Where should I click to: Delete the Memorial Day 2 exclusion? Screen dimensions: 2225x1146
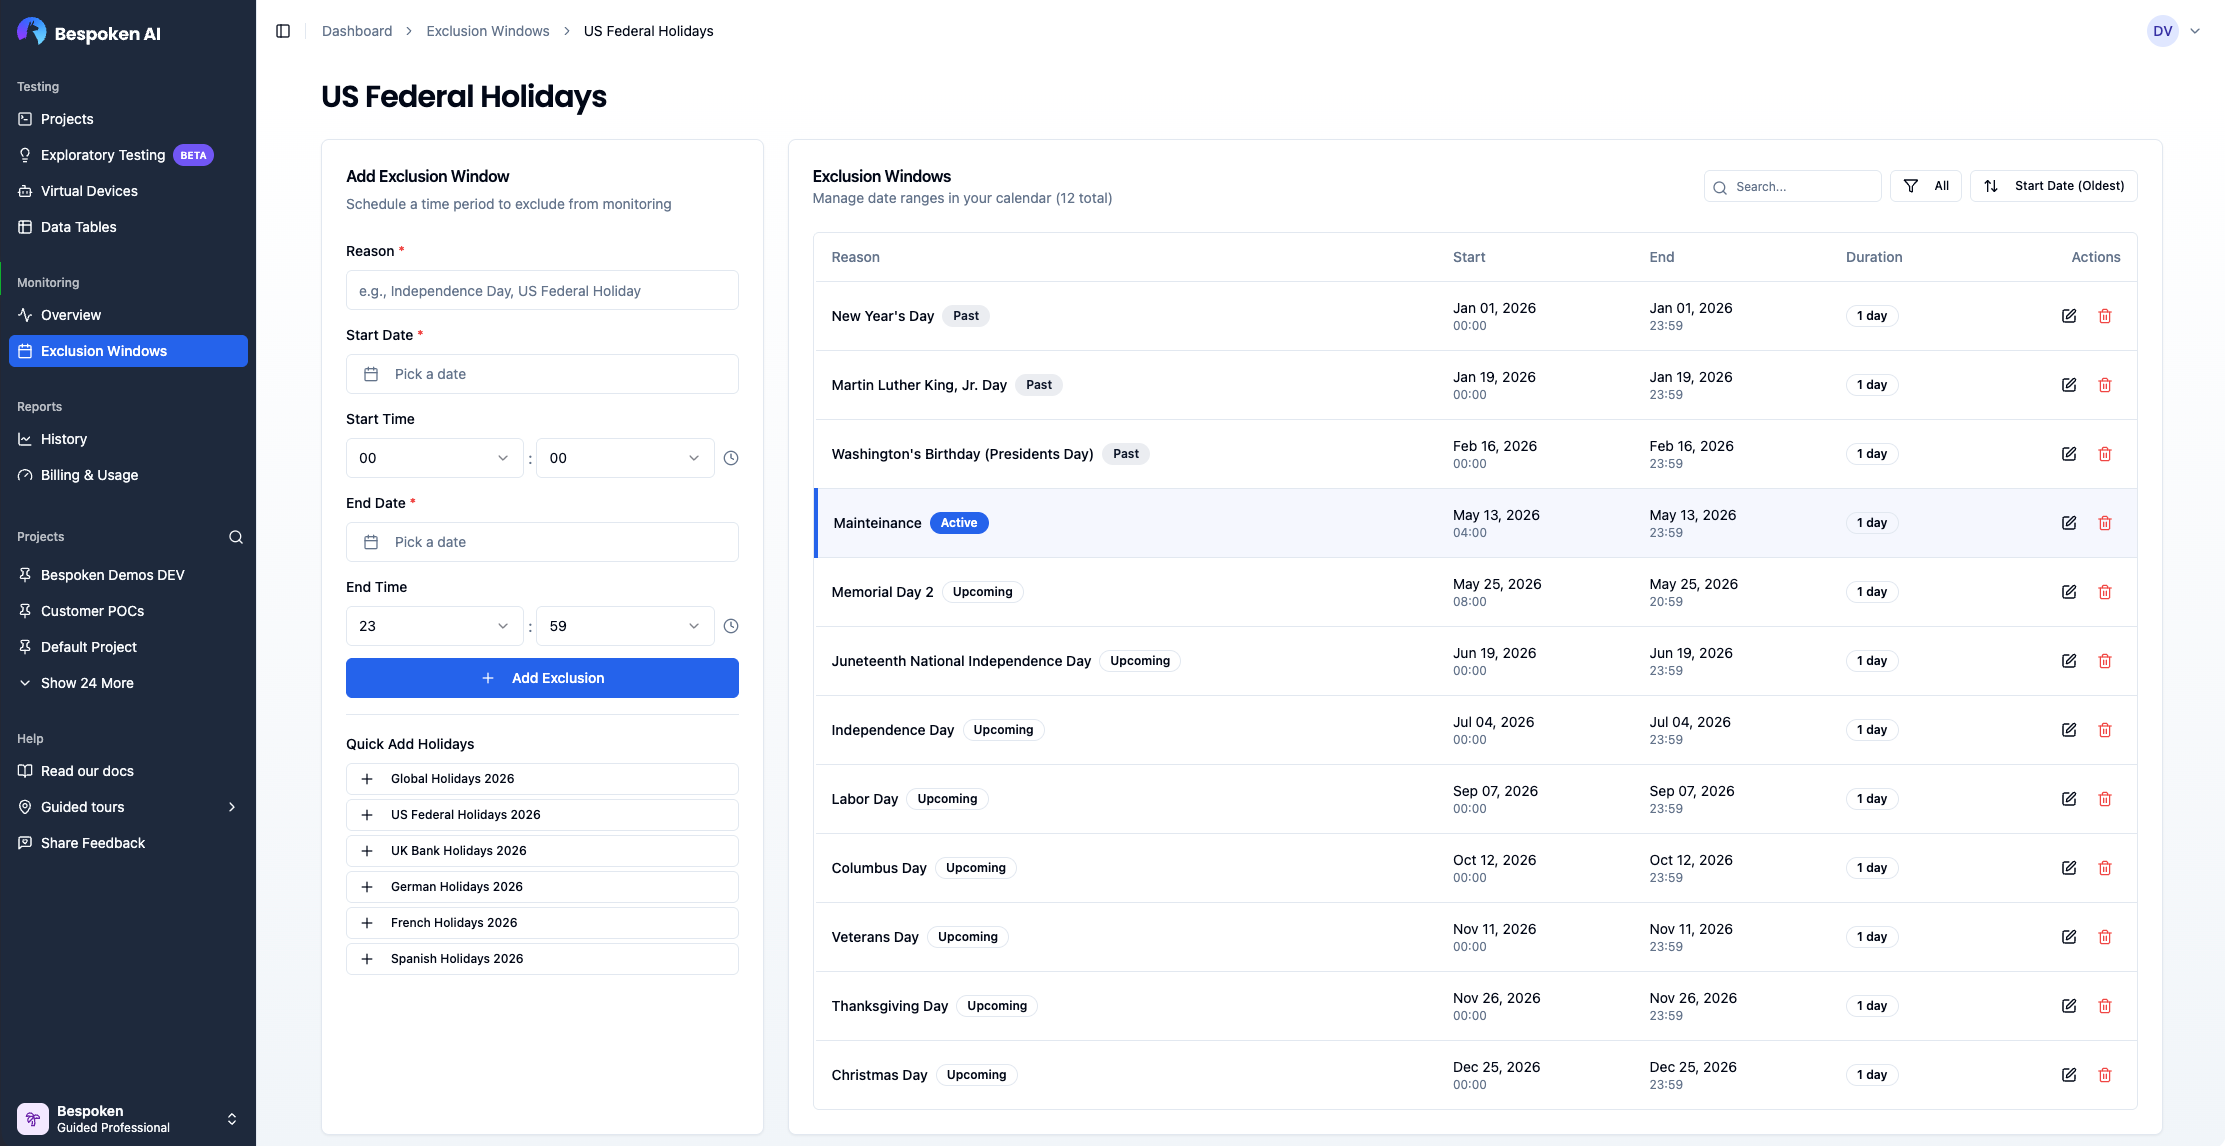click(2105, 592)
